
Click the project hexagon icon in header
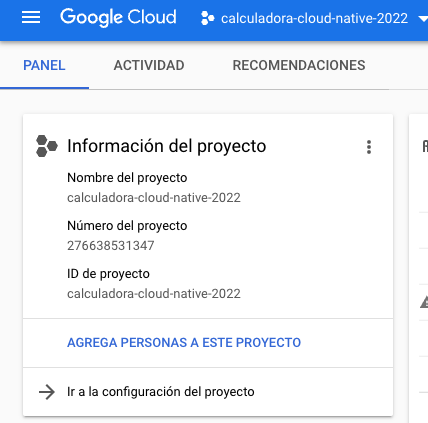pos(207,18)
